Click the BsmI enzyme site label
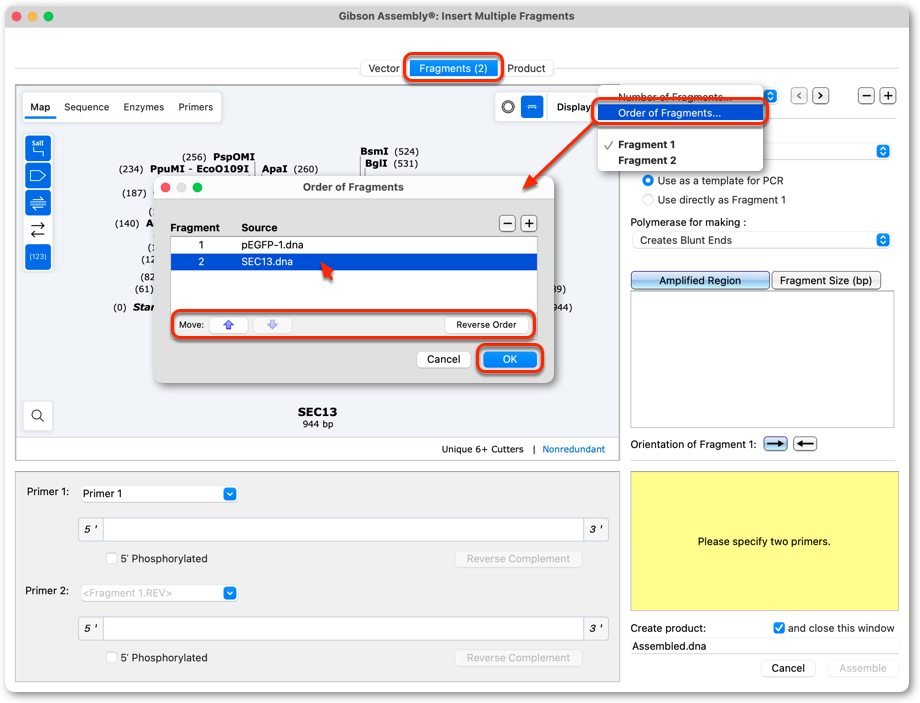Image resolution: width=920 pixels, height=703 pixels. pos(374,151)
